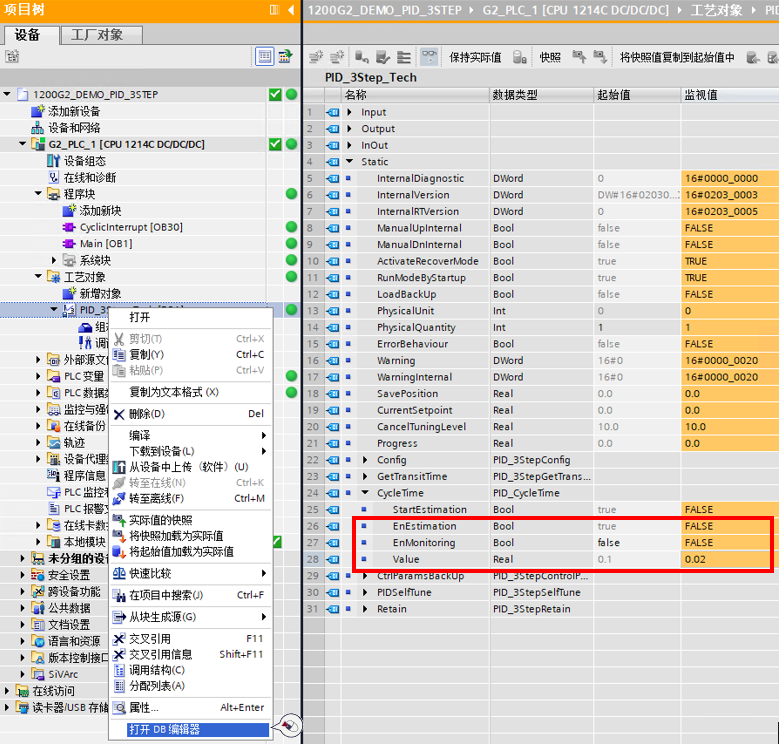This screenshot has height=744, width=779.
Task: Choose Open DB editor (打开 DB 编辑器) menu entry
Action: point(164,729)
